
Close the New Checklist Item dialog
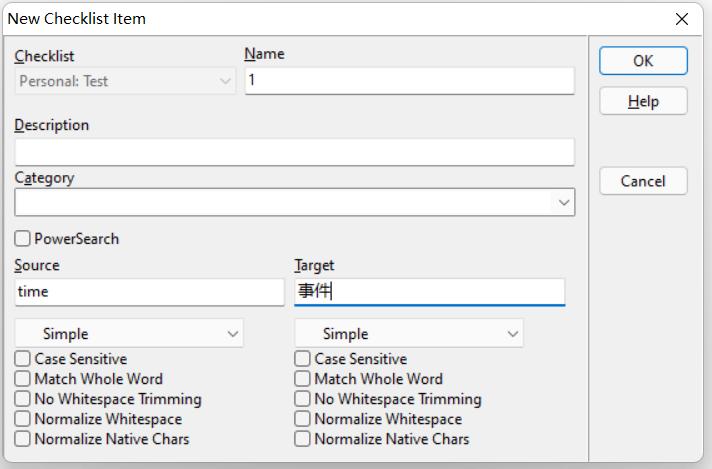(682, 19)
